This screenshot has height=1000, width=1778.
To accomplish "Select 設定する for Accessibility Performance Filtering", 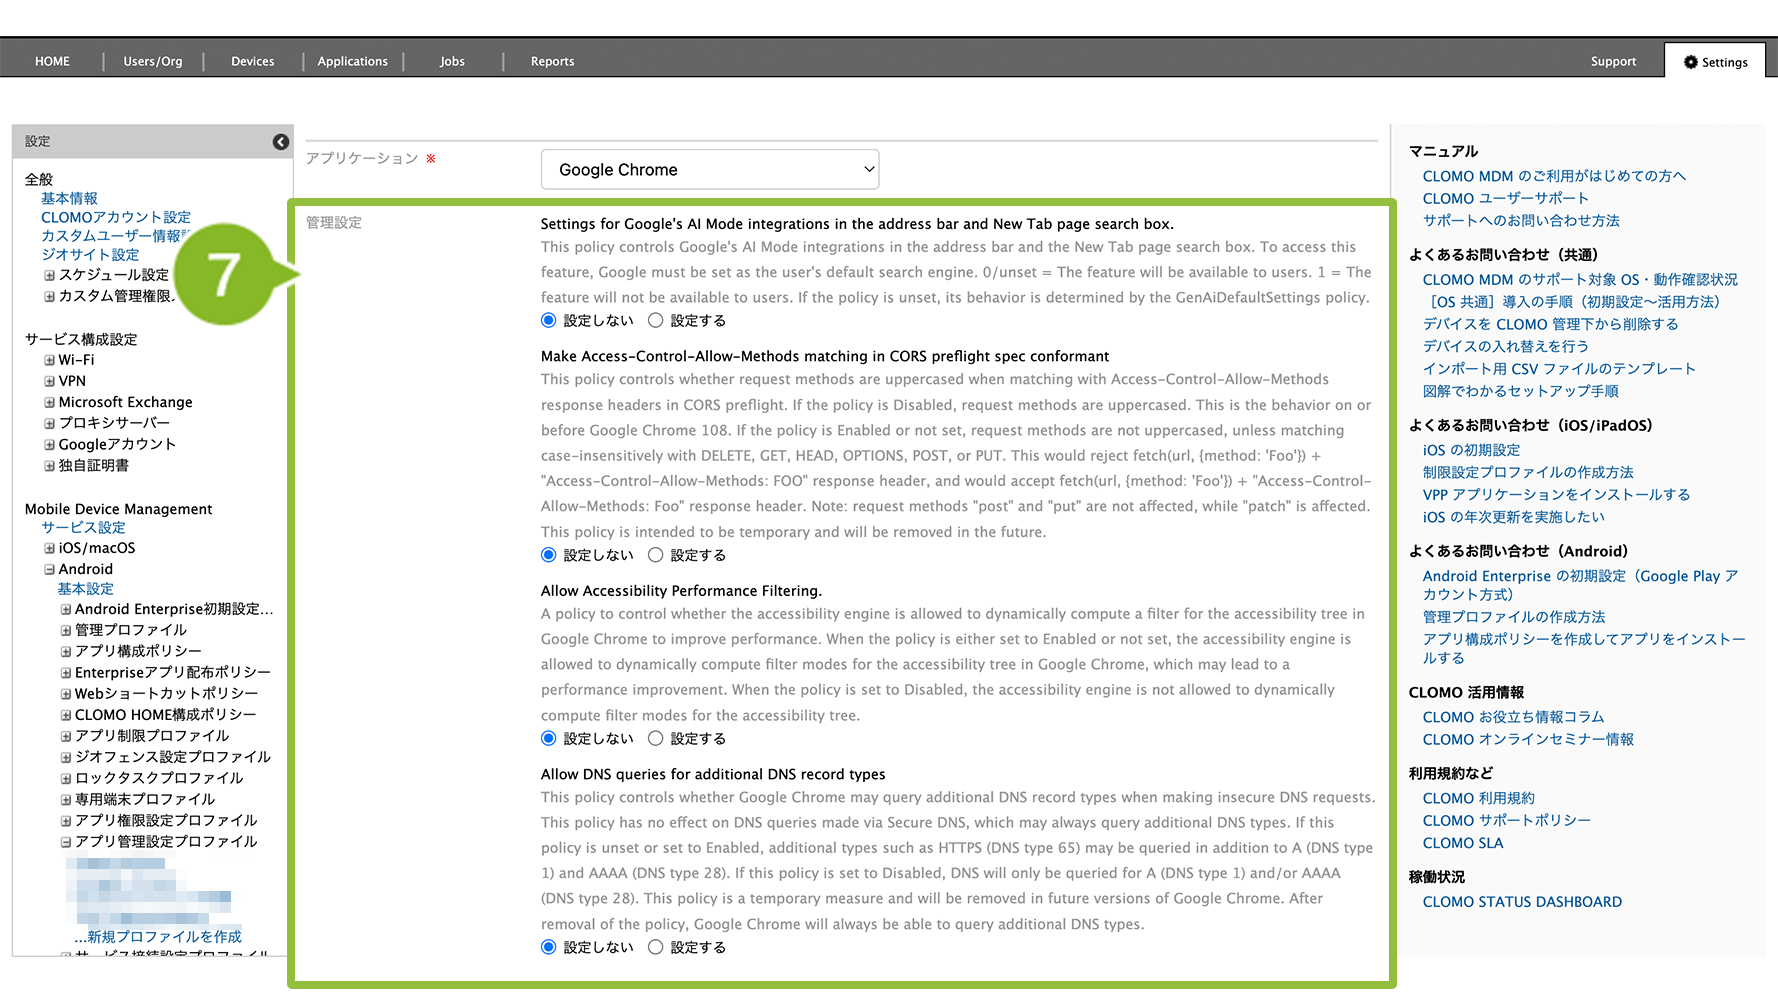I will [x=656, y=739].
